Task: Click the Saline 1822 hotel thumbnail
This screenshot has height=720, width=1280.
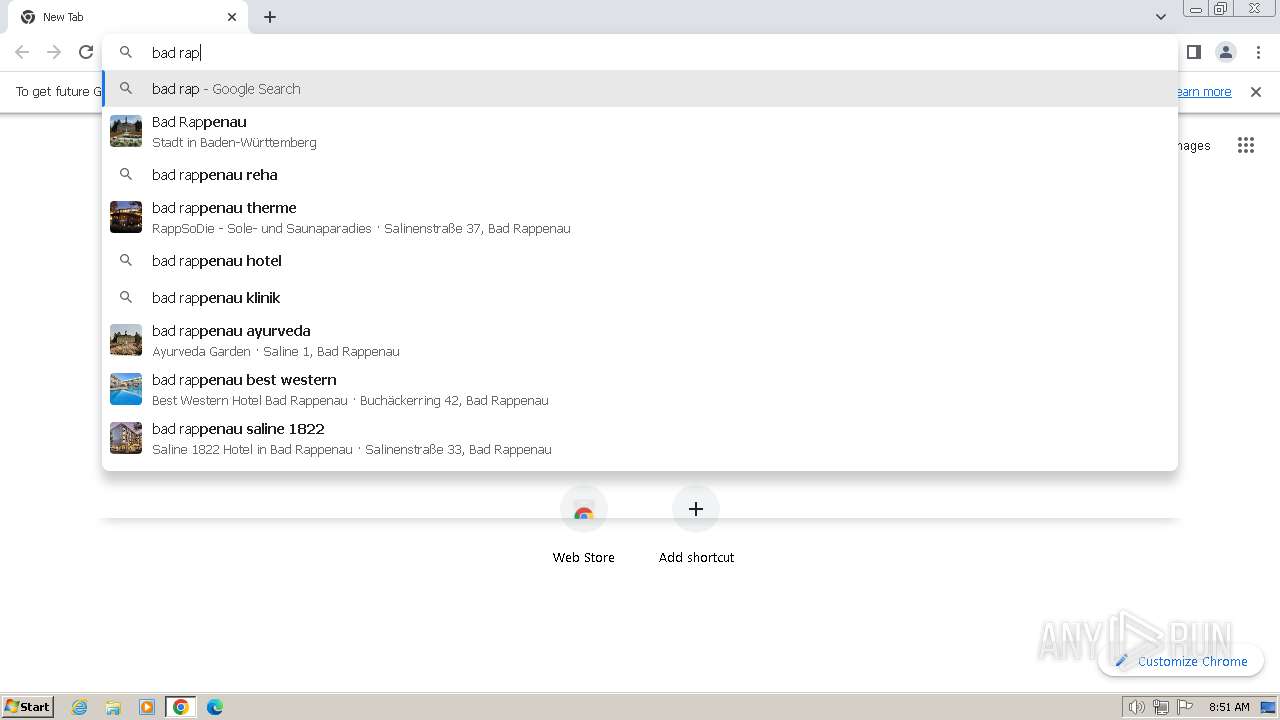Action: coord(126,438)
